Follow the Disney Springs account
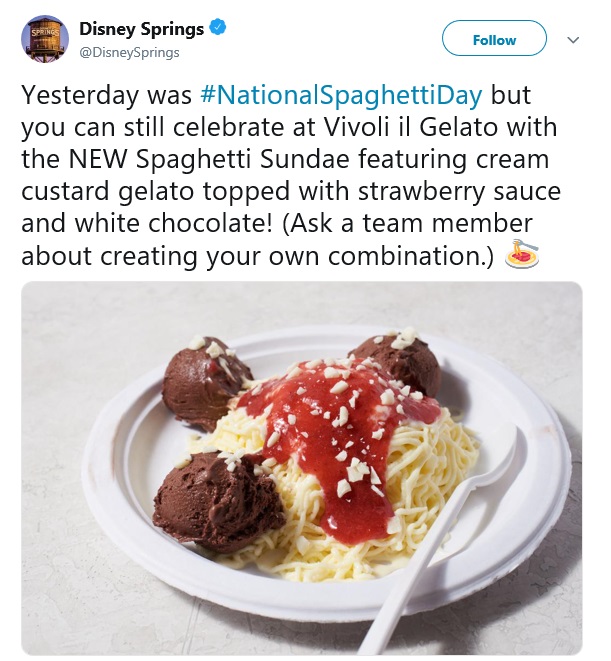 [494, 40]
